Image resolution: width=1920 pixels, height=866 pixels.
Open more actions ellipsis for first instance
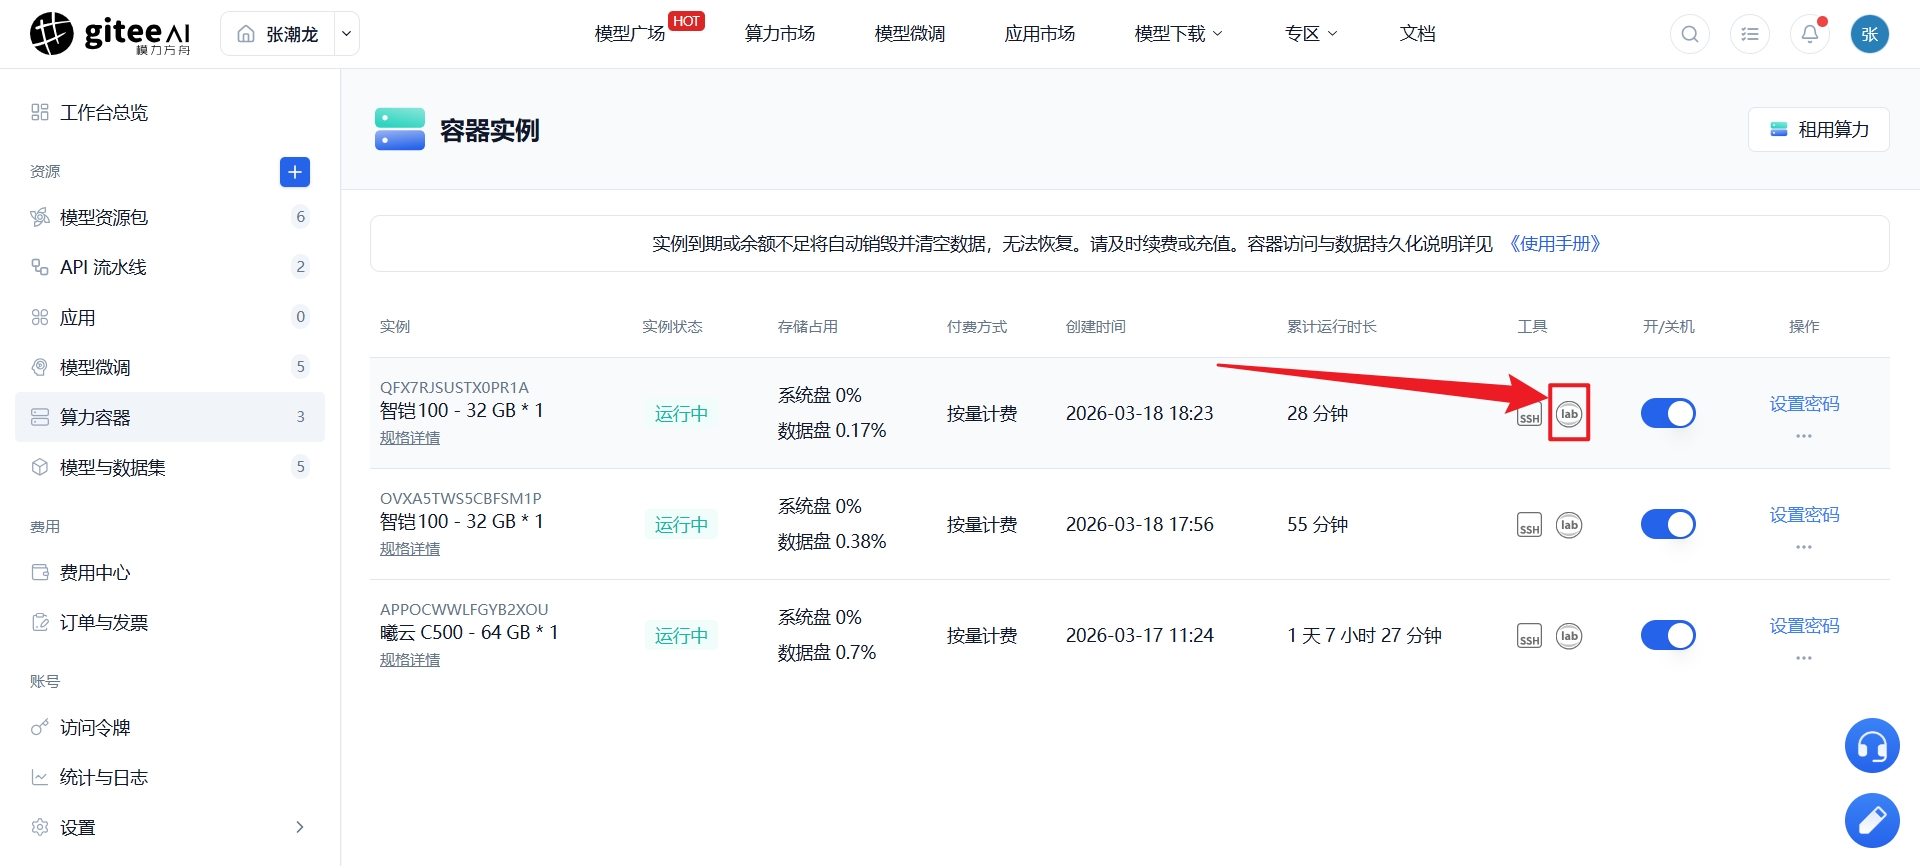(x=1804, y=436)
